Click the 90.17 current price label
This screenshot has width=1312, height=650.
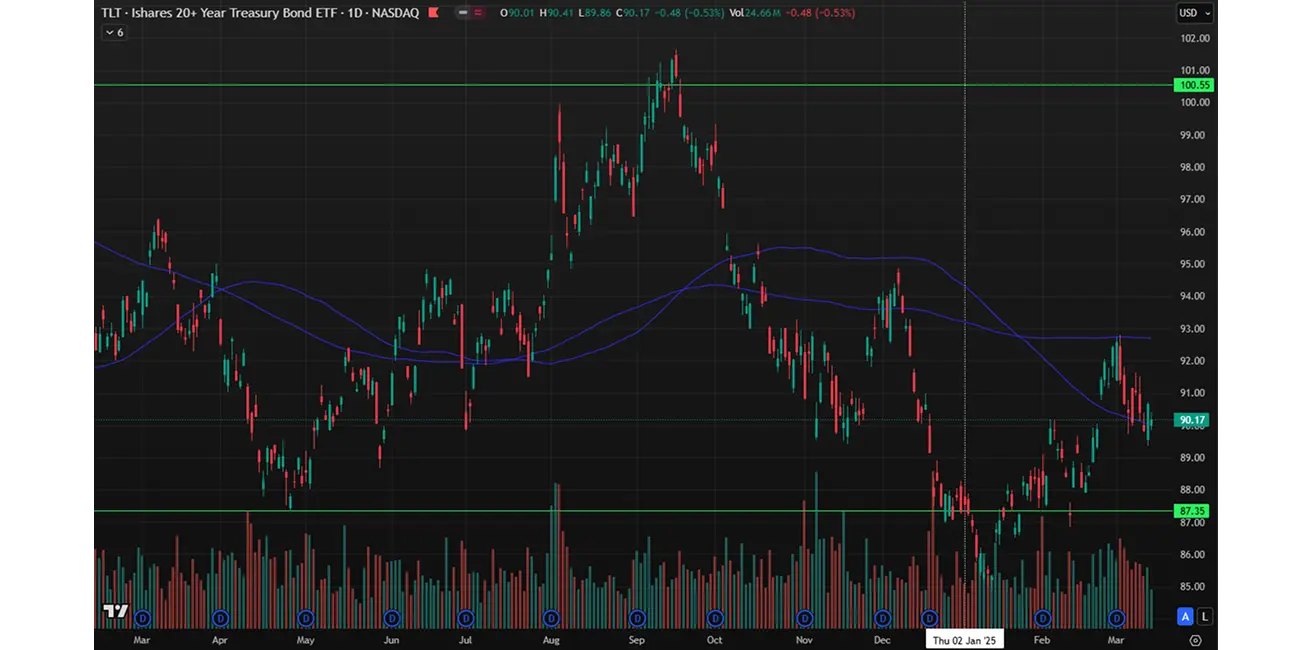(x=1192, y=421)
